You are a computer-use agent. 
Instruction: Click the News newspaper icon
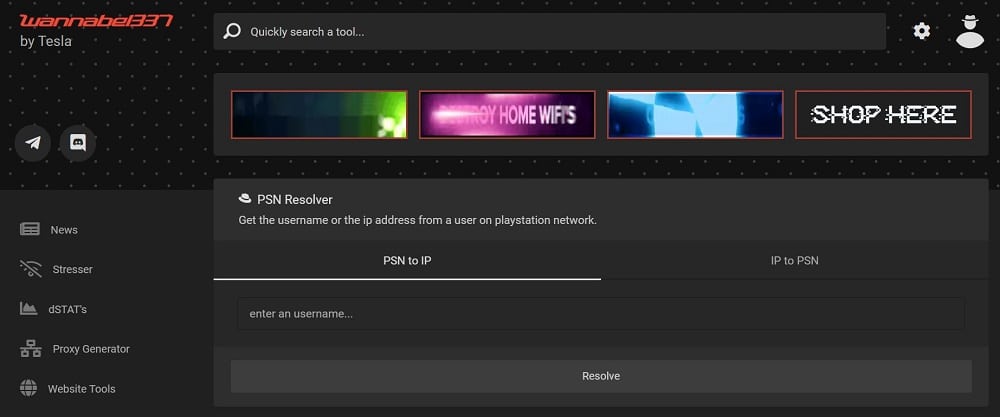(x=29, y=230)
